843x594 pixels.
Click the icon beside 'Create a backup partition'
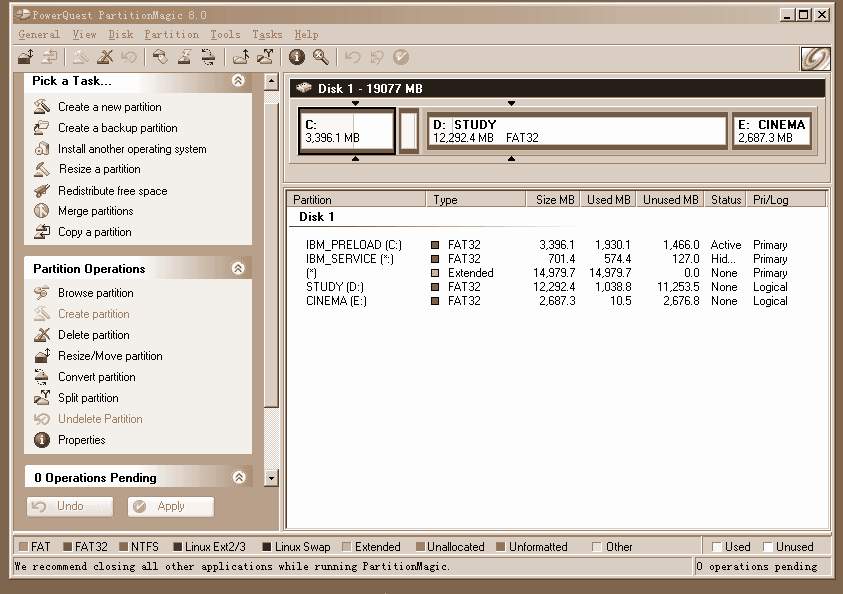click(42, 127)
